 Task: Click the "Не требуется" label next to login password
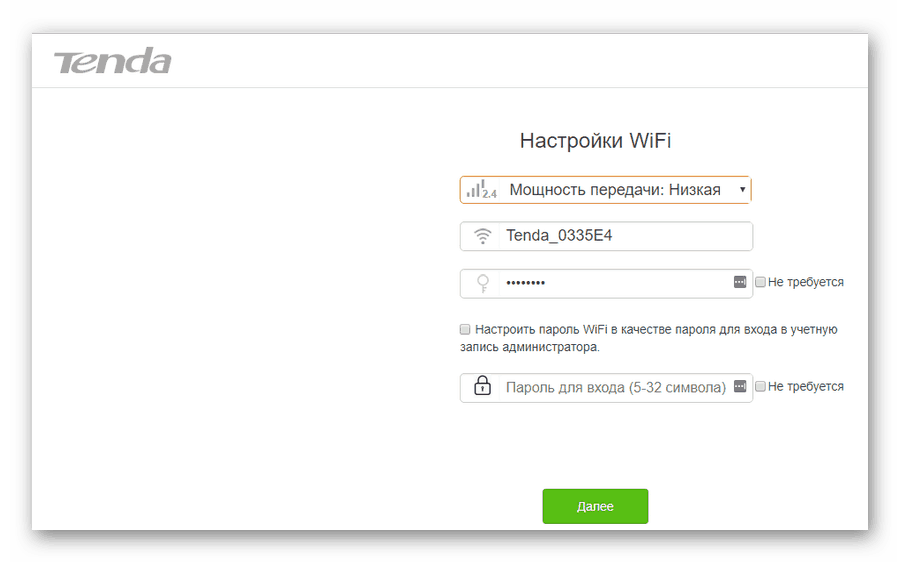tap(806, 387)
